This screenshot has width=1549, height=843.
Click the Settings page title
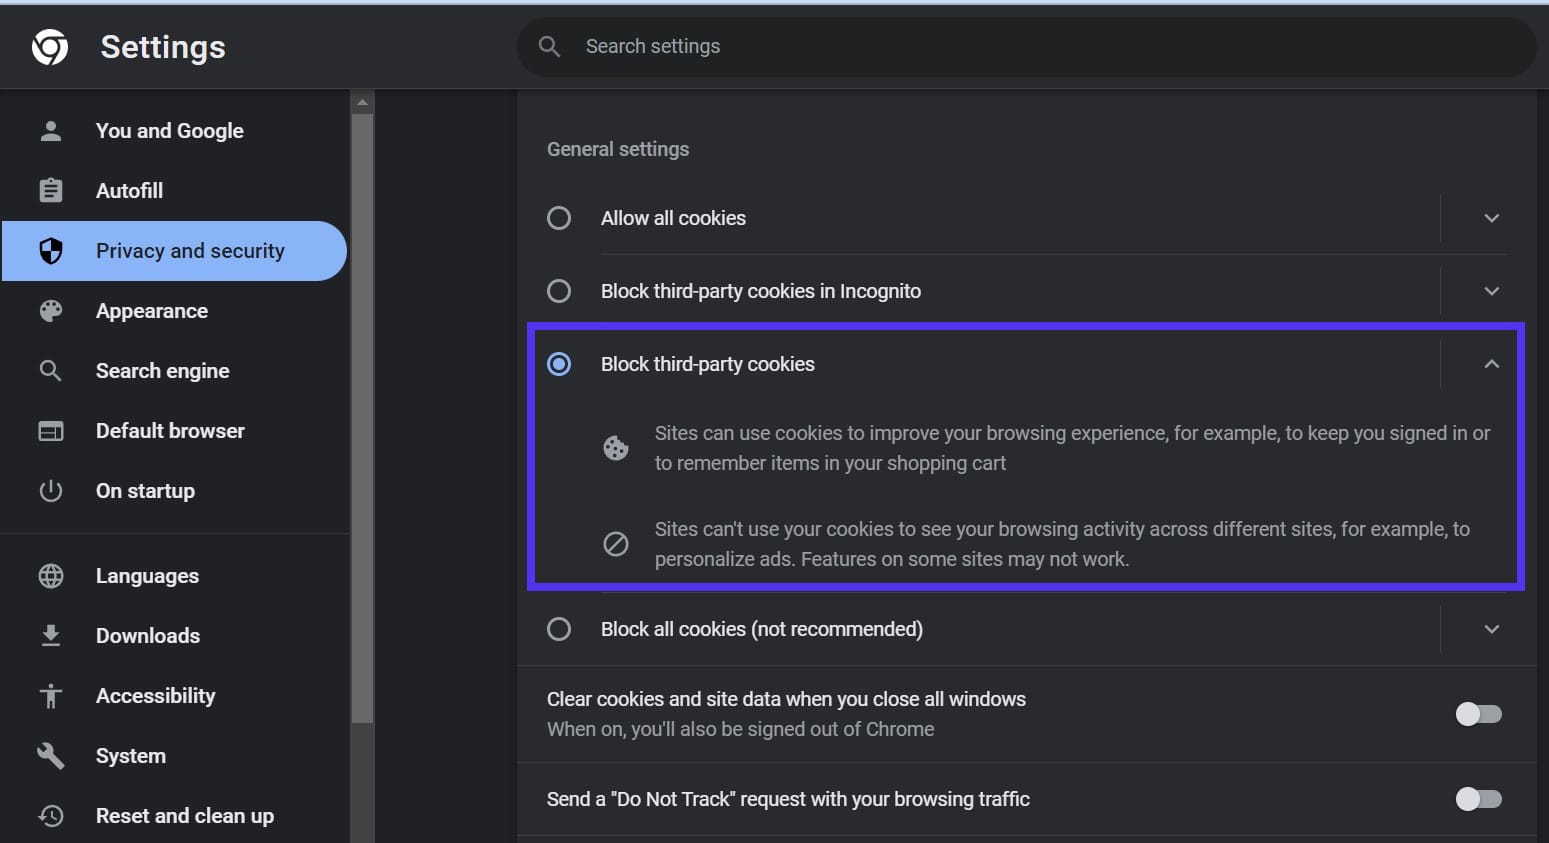pyautogui.click(x=163, y=47)
